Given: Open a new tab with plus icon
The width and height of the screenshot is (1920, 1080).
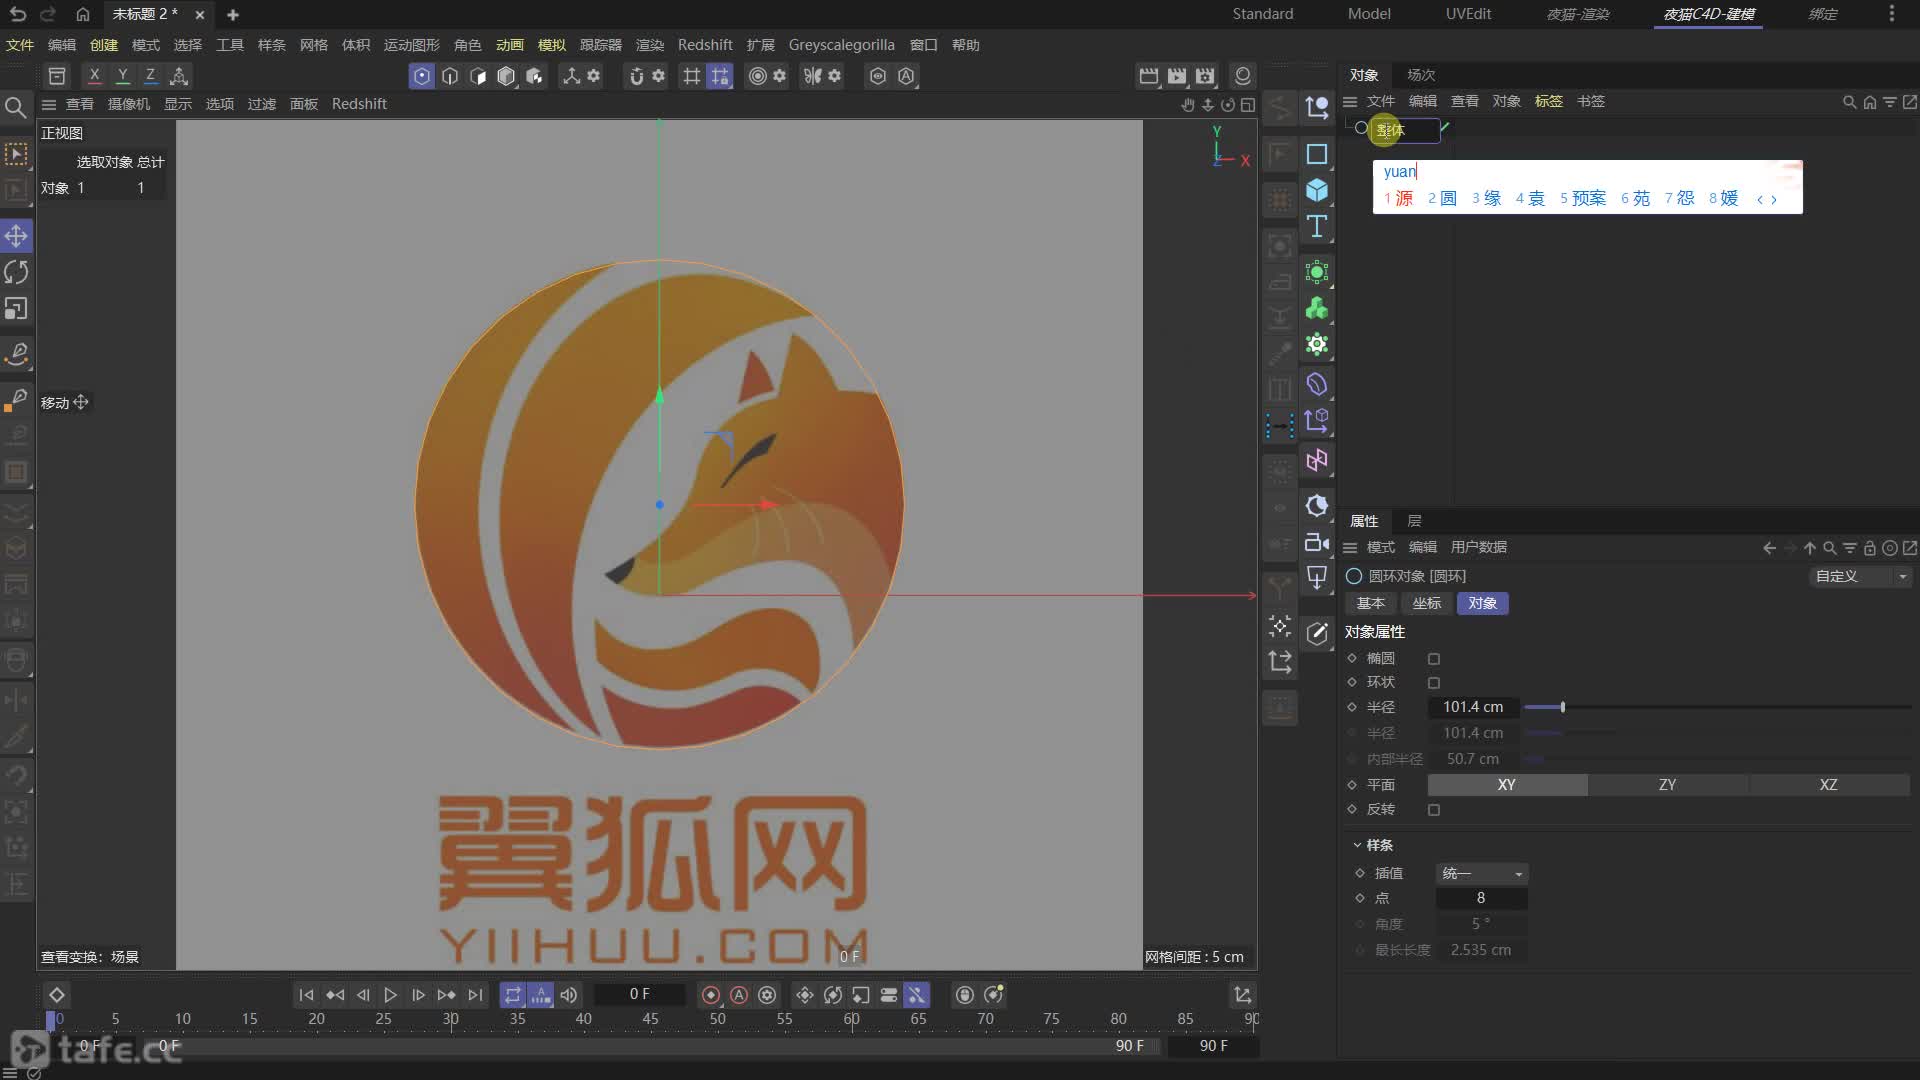Looking at the screenshot, I should (233, 14).
